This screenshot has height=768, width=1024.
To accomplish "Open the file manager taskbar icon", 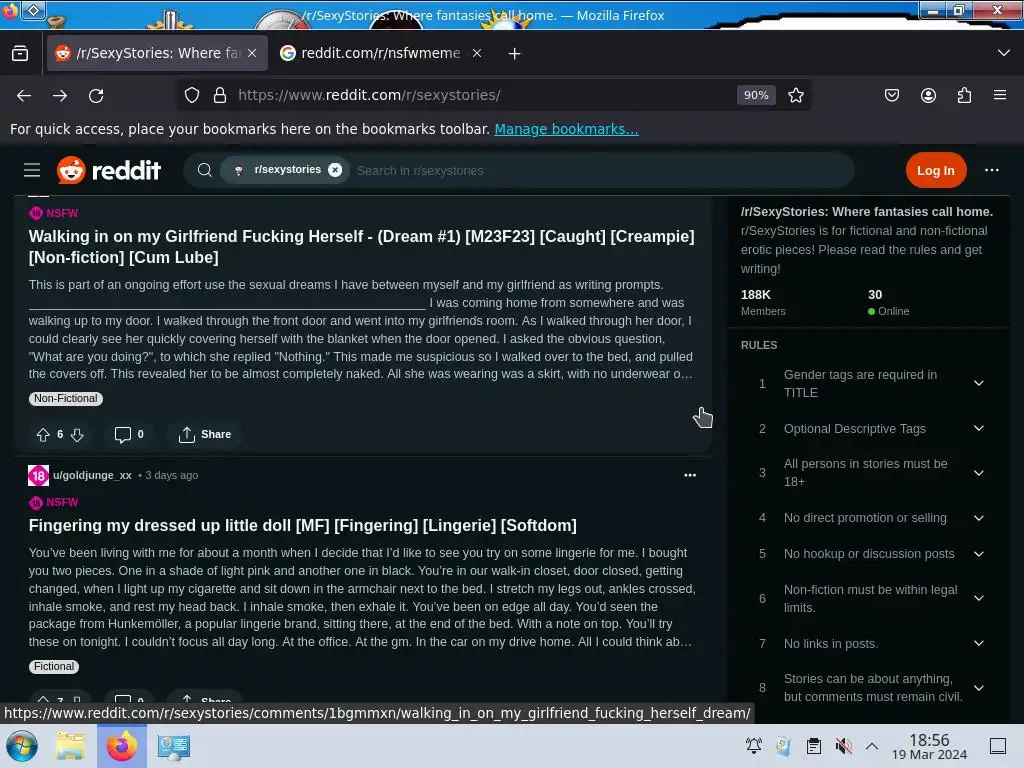I will (x=70, y=746).
